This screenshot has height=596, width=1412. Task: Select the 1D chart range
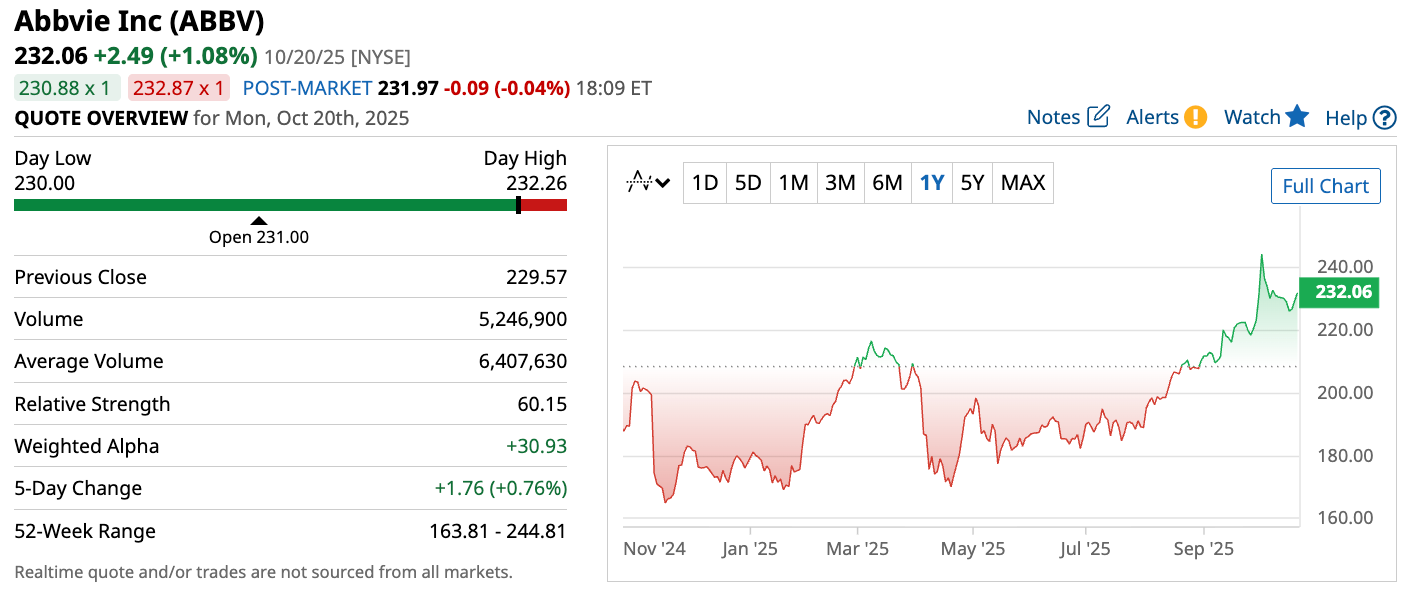click(x=705, y=183)
